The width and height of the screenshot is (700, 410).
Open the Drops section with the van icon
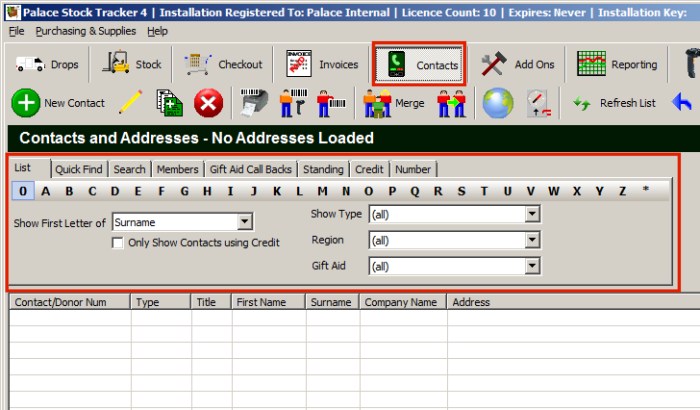[x=48, y=64]
